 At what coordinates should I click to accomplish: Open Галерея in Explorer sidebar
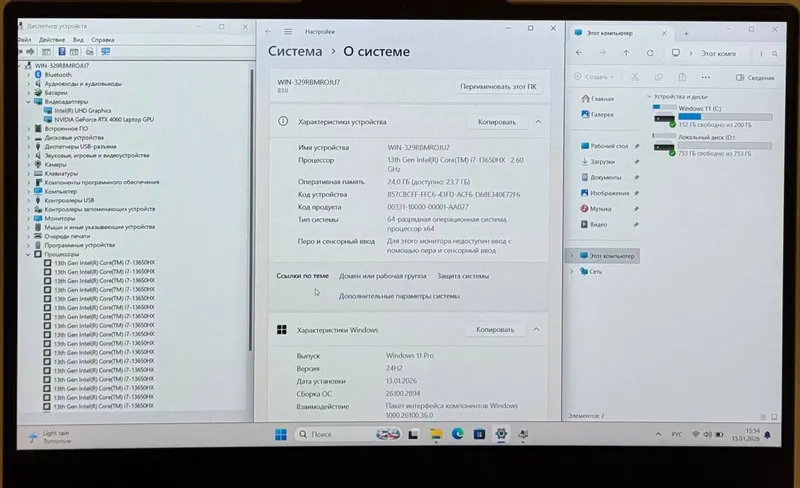[x=597, y=115]
